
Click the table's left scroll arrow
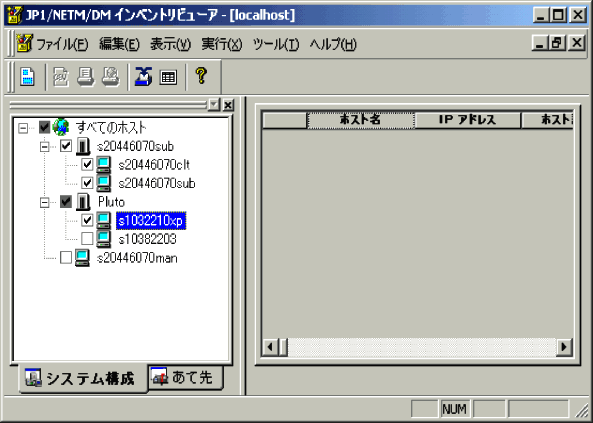click(270, 347)
